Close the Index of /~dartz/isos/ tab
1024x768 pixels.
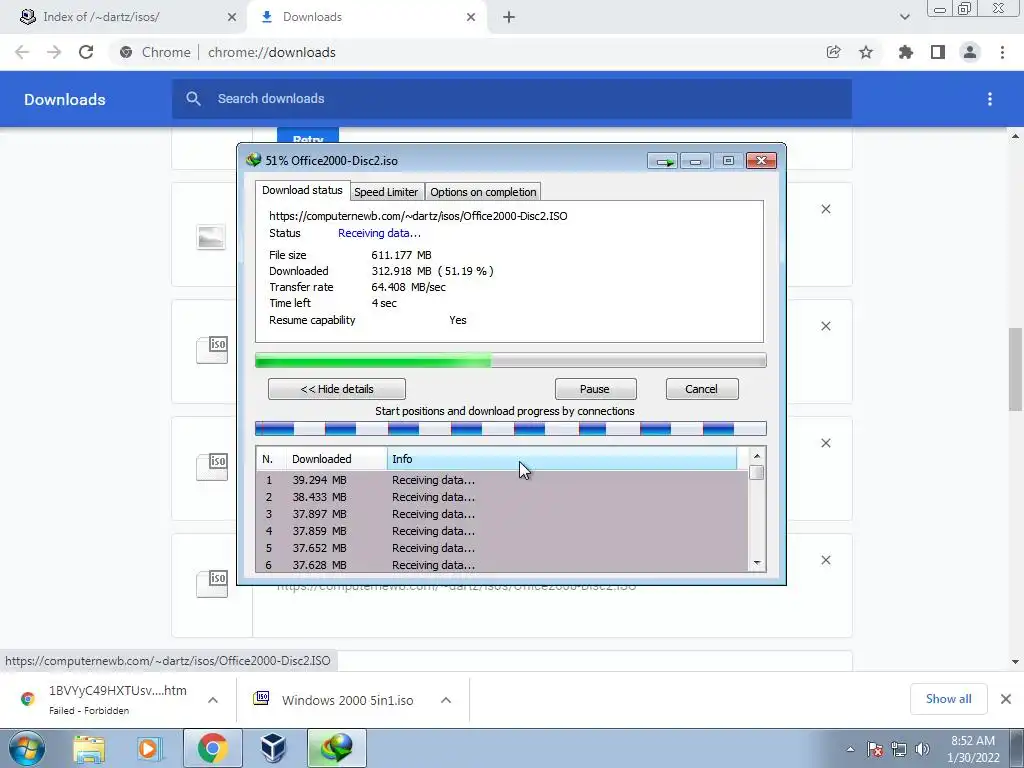[x=232, y=17]
